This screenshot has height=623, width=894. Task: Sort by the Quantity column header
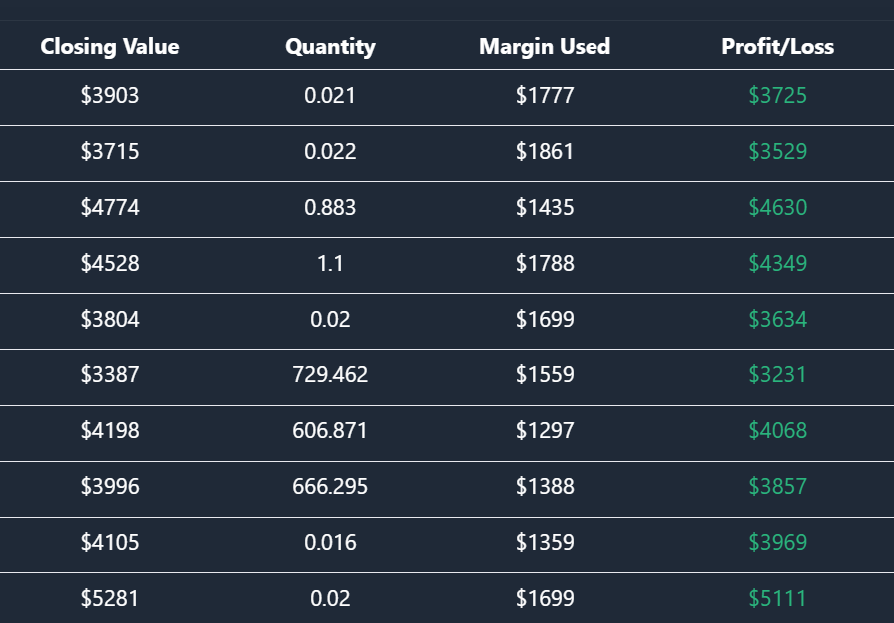tap(330, 46)
